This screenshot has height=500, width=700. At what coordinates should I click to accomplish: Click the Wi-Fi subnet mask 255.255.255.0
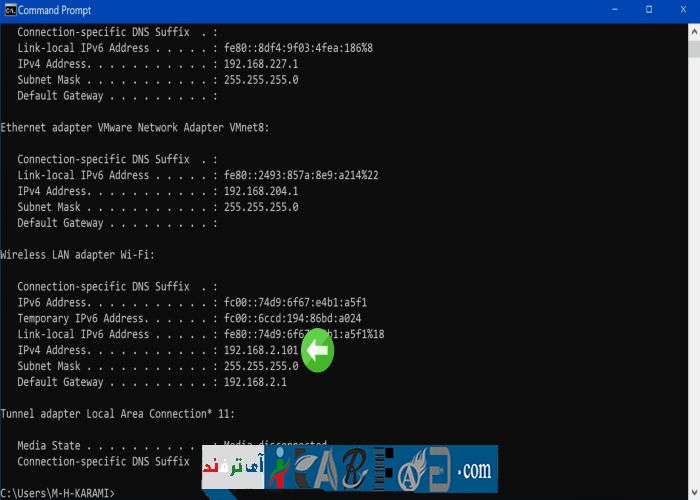260,366
